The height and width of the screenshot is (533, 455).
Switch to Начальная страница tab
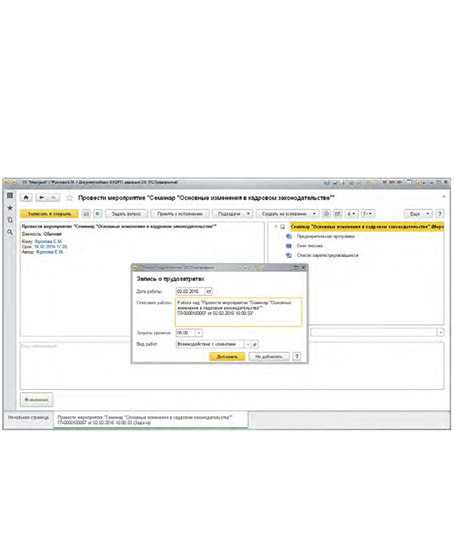29,417
